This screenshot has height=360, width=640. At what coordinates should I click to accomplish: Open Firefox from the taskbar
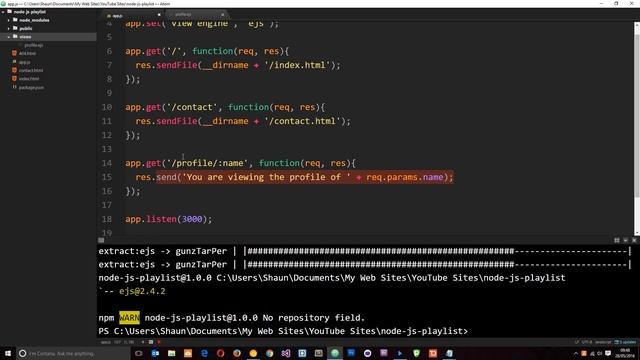(x=237, y=353)
